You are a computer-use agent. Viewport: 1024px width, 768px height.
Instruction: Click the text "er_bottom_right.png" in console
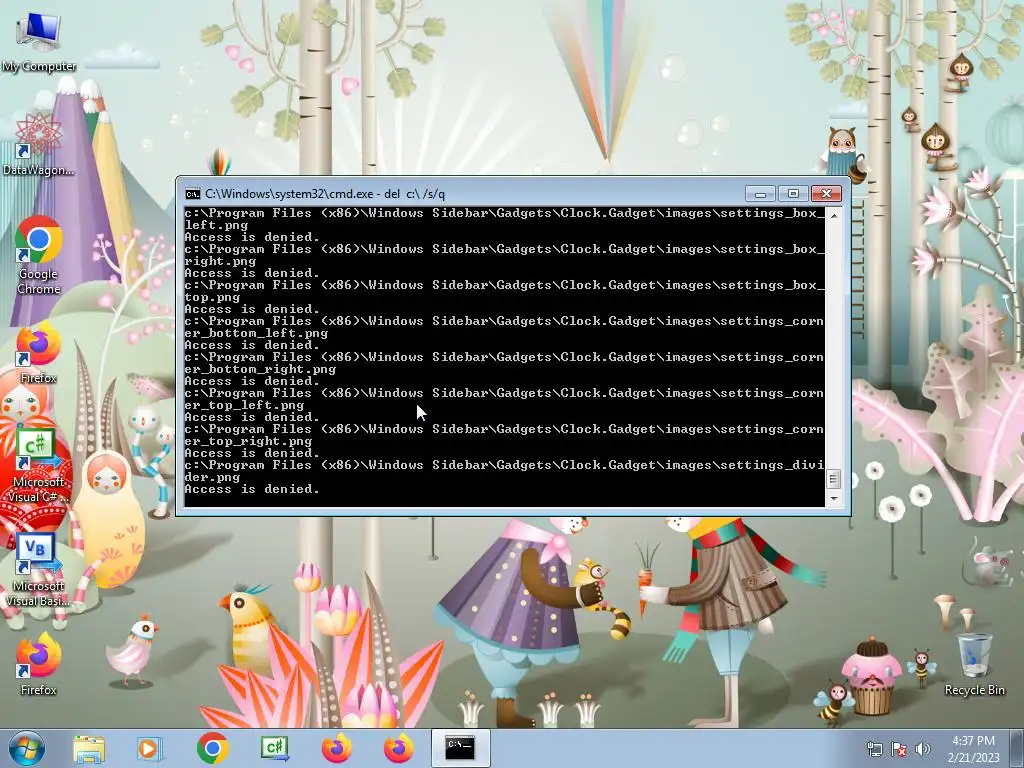point(260,369)
